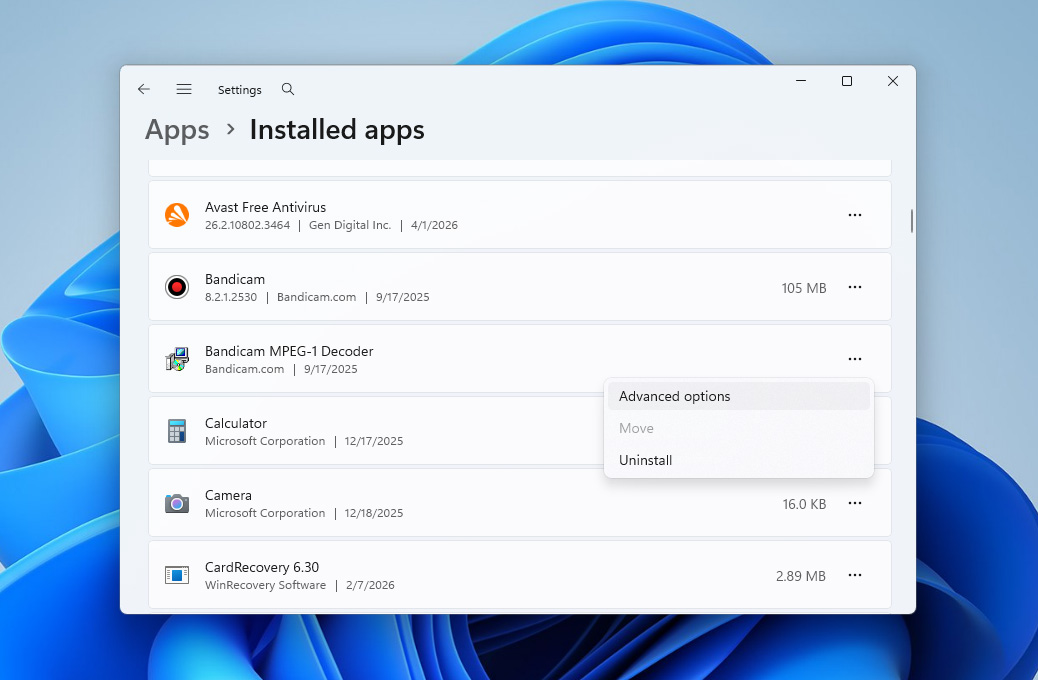Navigate to Apps in the breadcrumb
The image size is (1038, 680).
pyautogui.click(x=177, y=130)
